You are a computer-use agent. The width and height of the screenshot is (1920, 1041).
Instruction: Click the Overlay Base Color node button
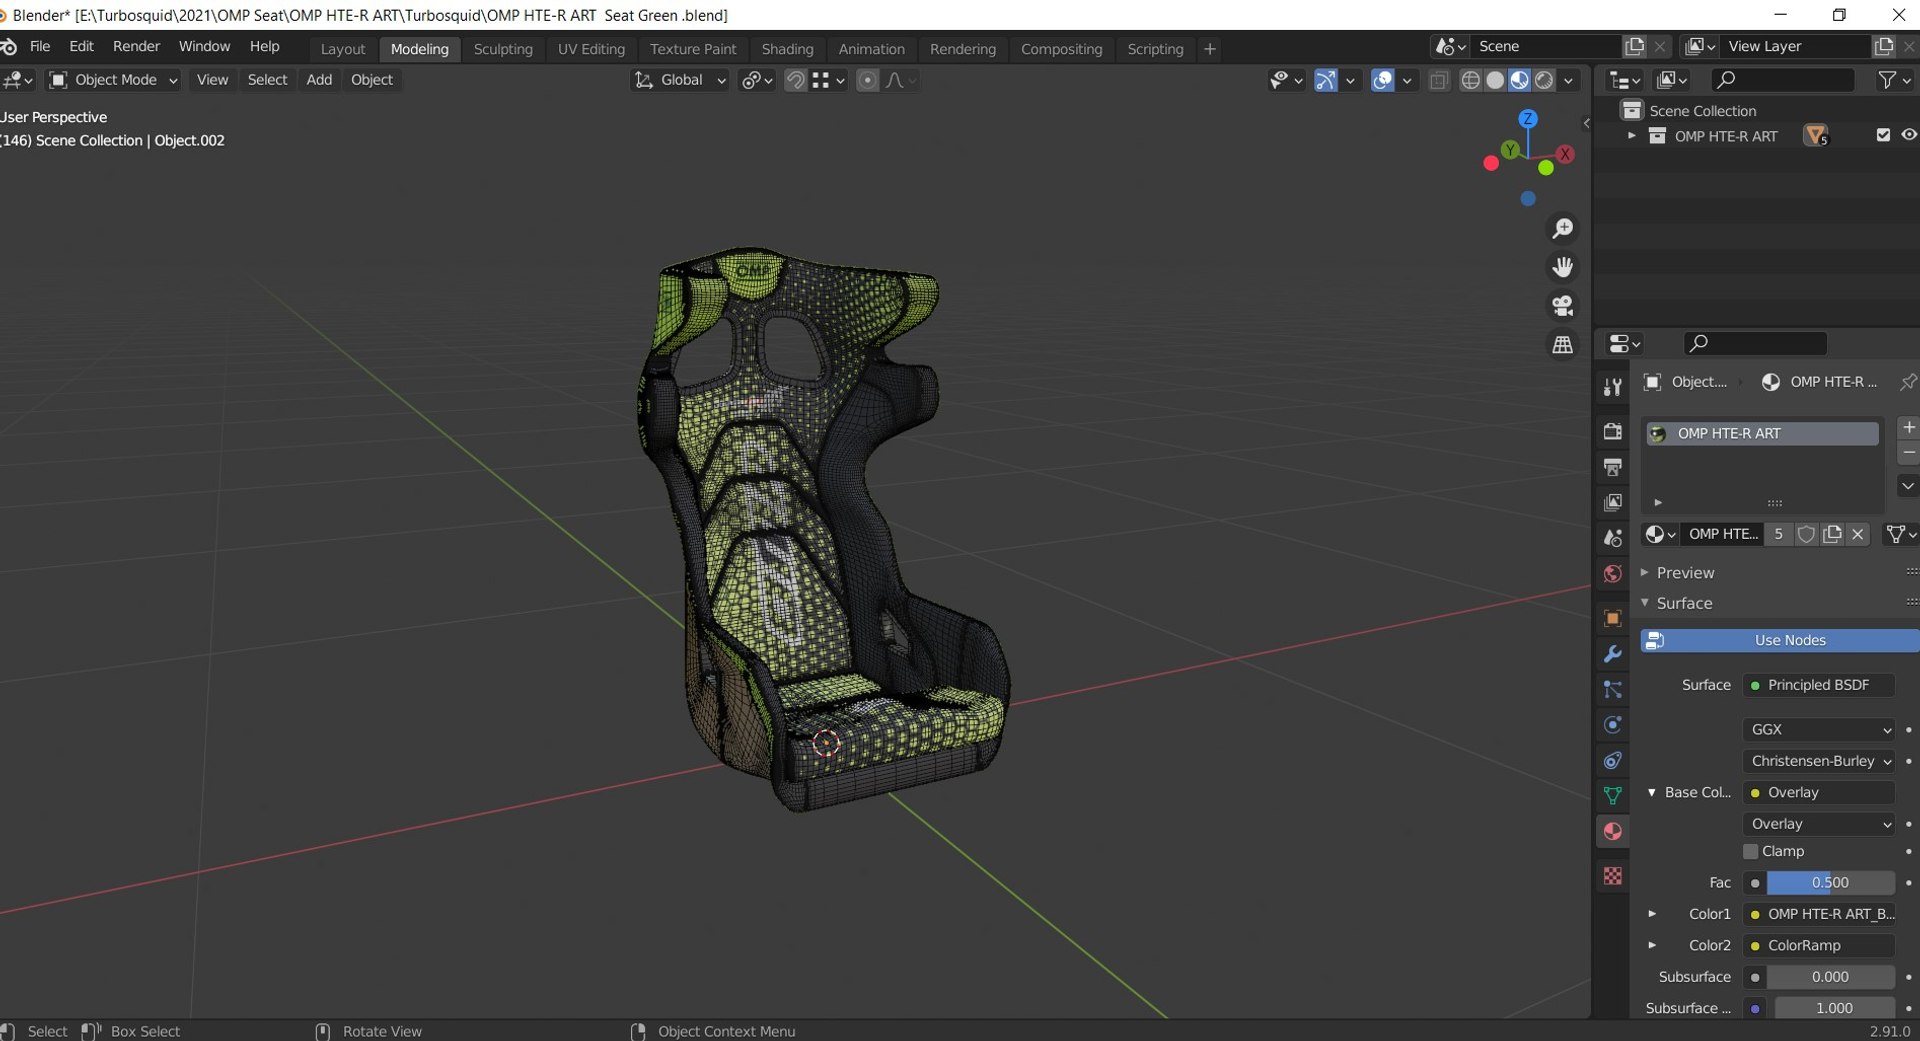tap(1818, 792)
